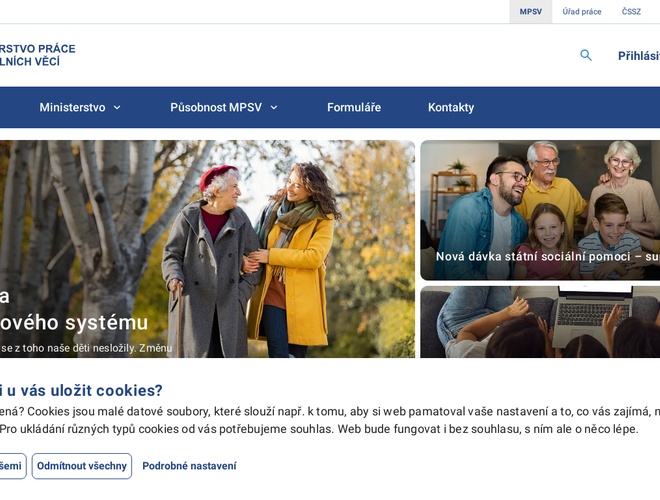Open the laptop family article thumbnail
The height and width of the screenshot is (500, 660).
[x=540, y=322]
